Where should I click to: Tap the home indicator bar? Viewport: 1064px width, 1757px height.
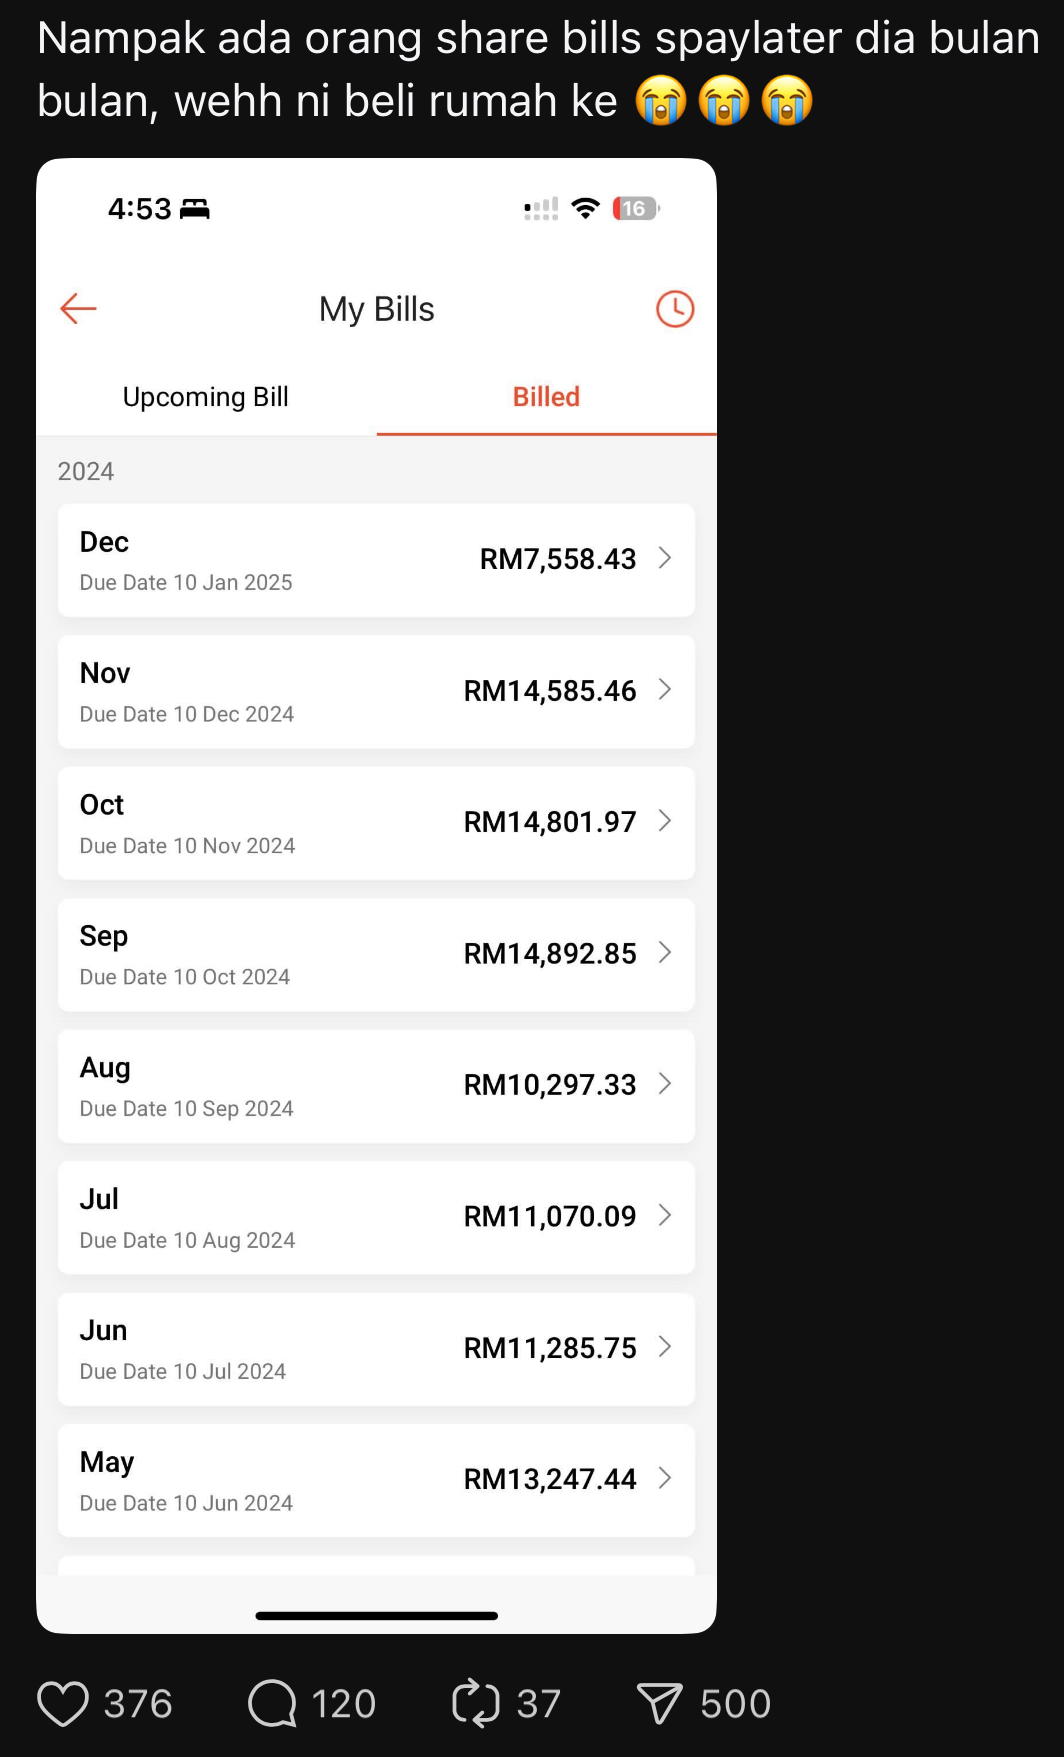click(x=377, y=1615)
